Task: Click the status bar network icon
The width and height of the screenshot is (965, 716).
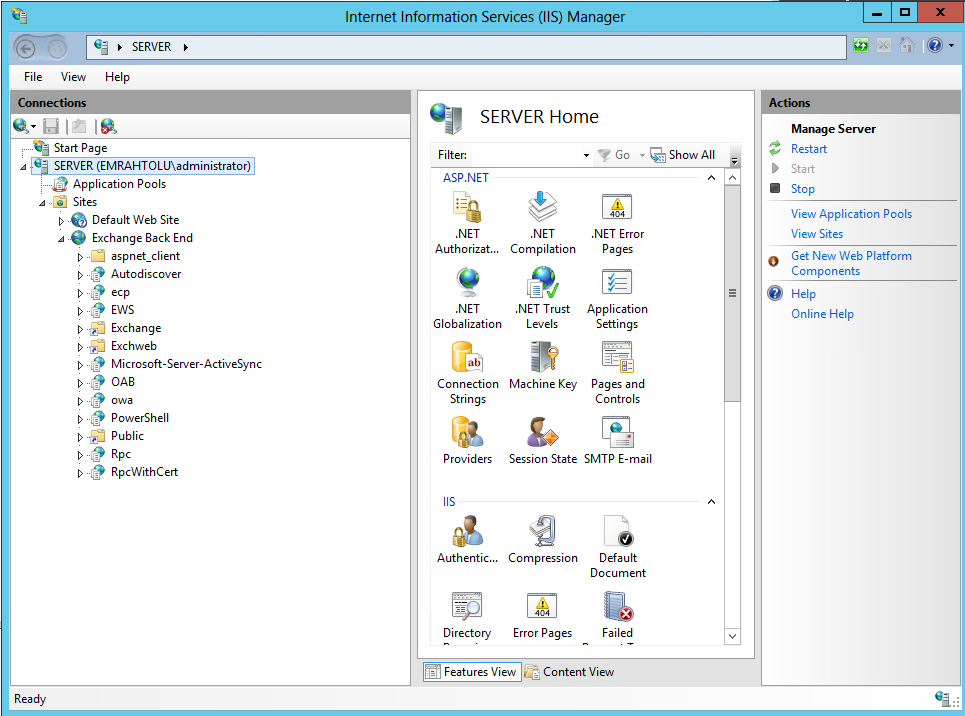Action: (942, 698)
